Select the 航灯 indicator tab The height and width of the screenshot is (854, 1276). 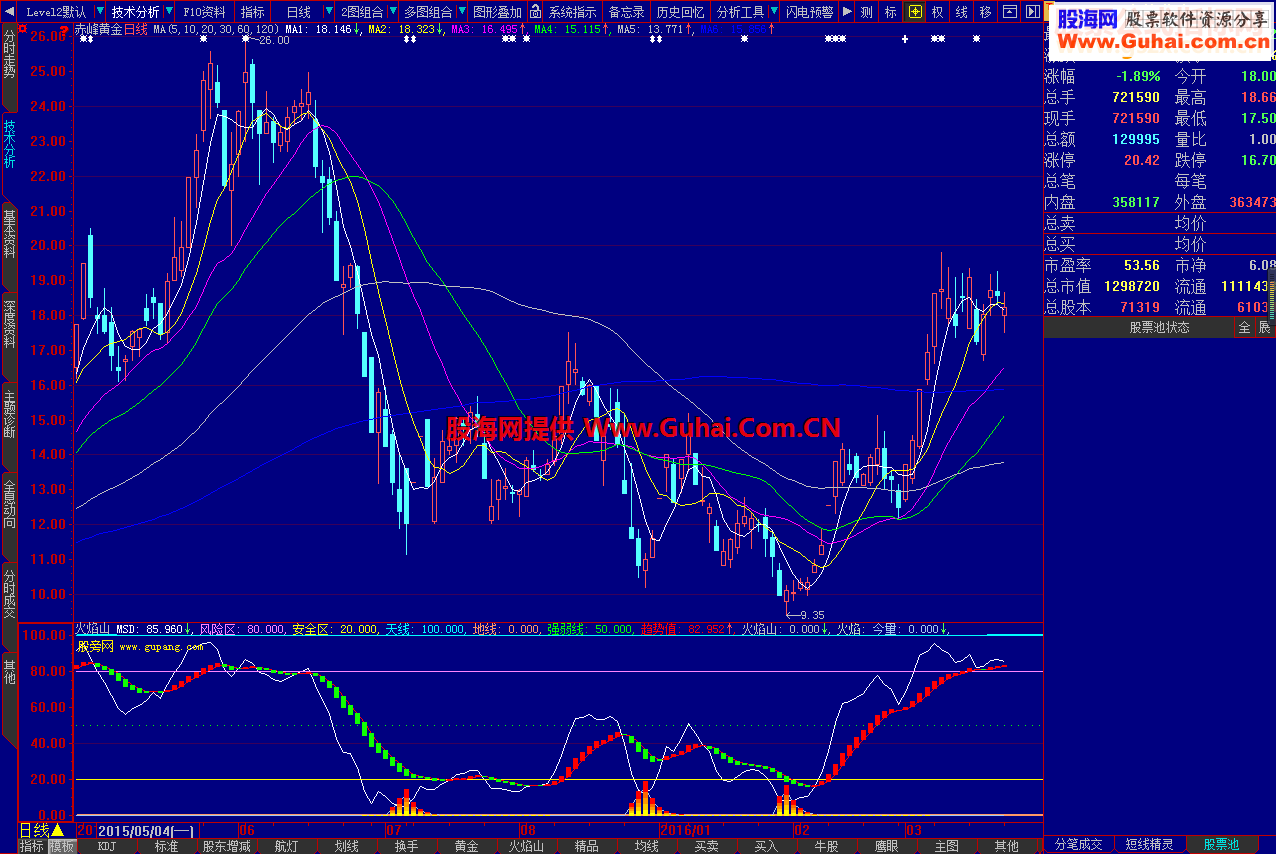(286, 846)
